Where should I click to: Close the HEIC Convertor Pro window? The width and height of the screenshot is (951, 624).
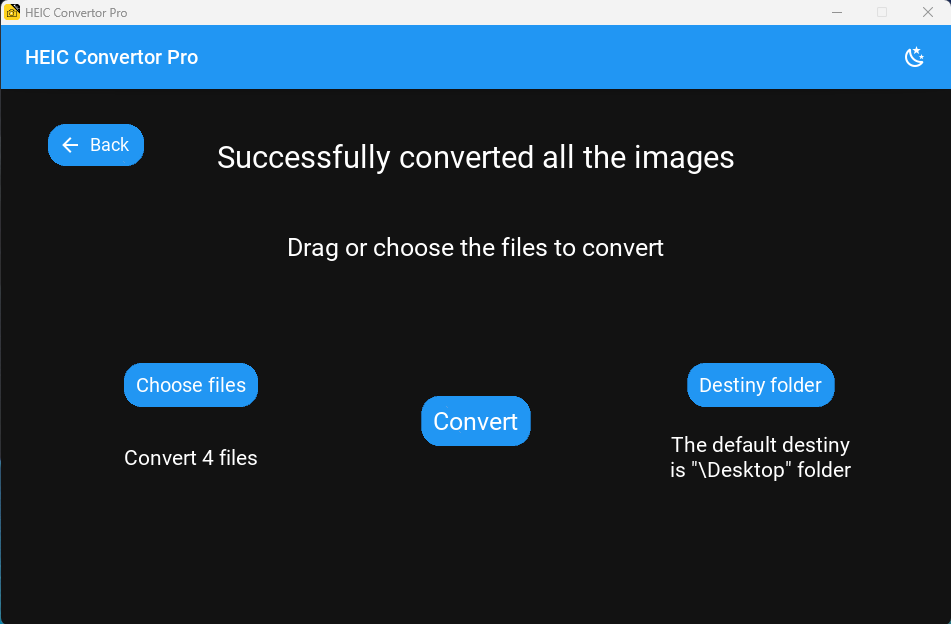pos(928,12)
